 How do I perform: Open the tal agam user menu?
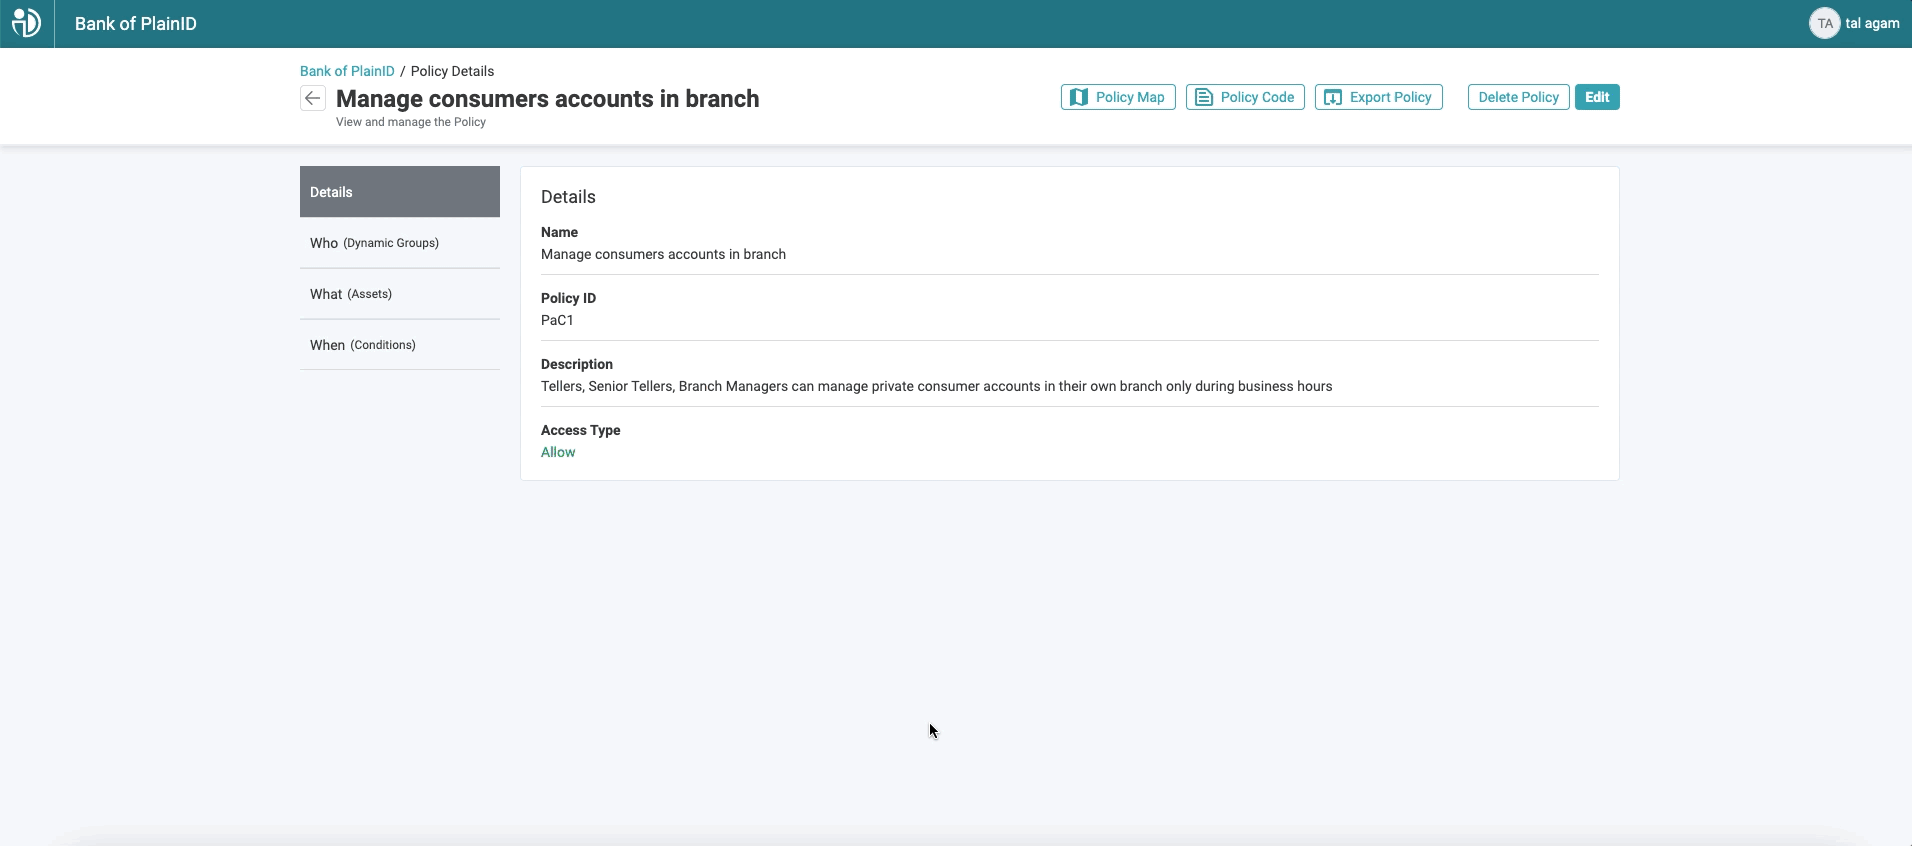coord(1872,23)
